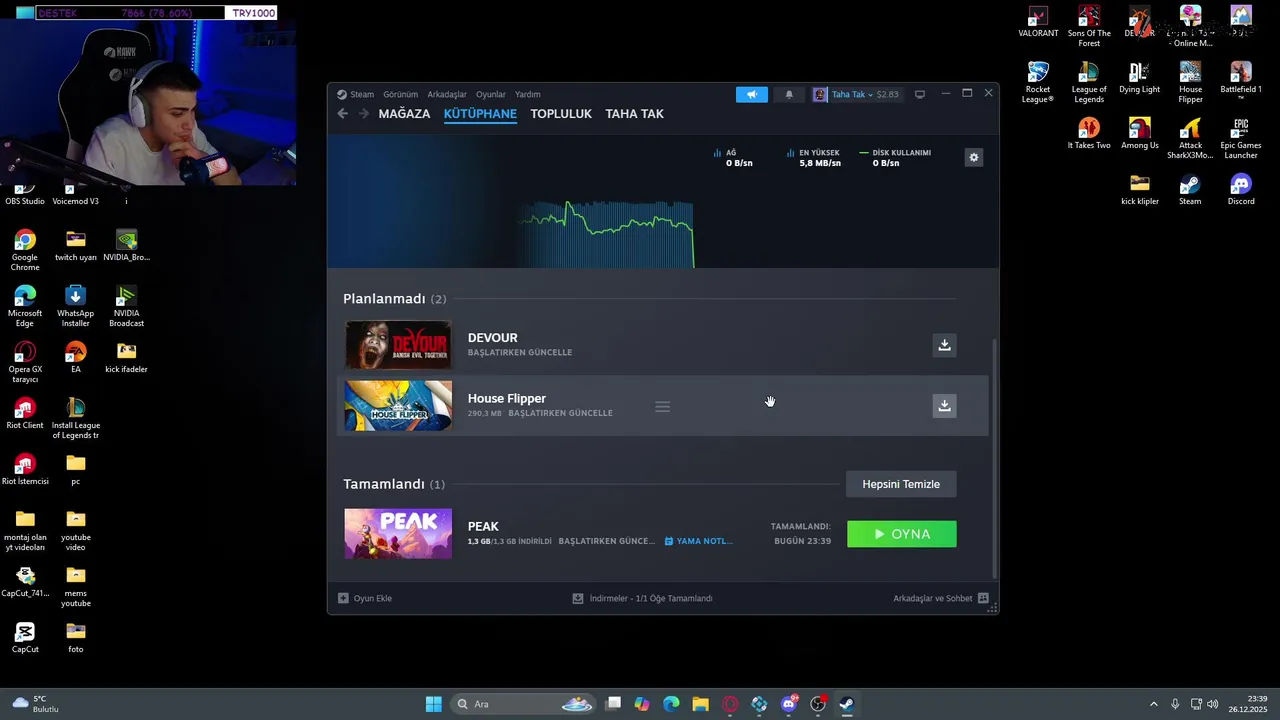Go to the MAĞAZA tab
This screenshot has width=1280, height=720.
404,114
